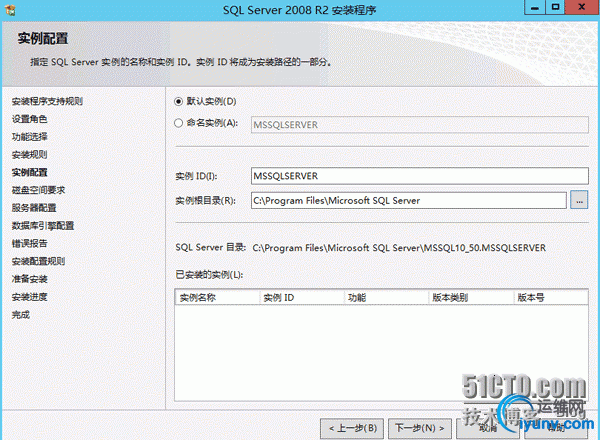Screen dimensions: 600x440
Task: Select the 磁盘空间要求 step
Action: point(38,190)
